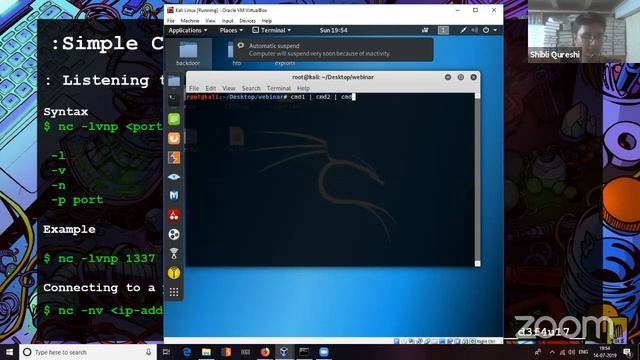The height and width of the screenshot is (360, 640).
Task: Open the yellow round icon in dock
Action: point(174,273)
